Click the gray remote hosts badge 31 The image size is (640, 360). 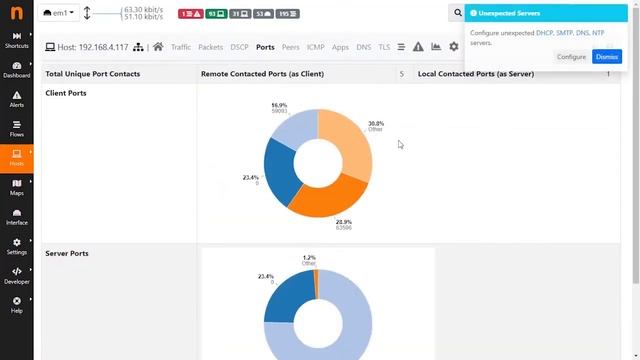(240, 14)
